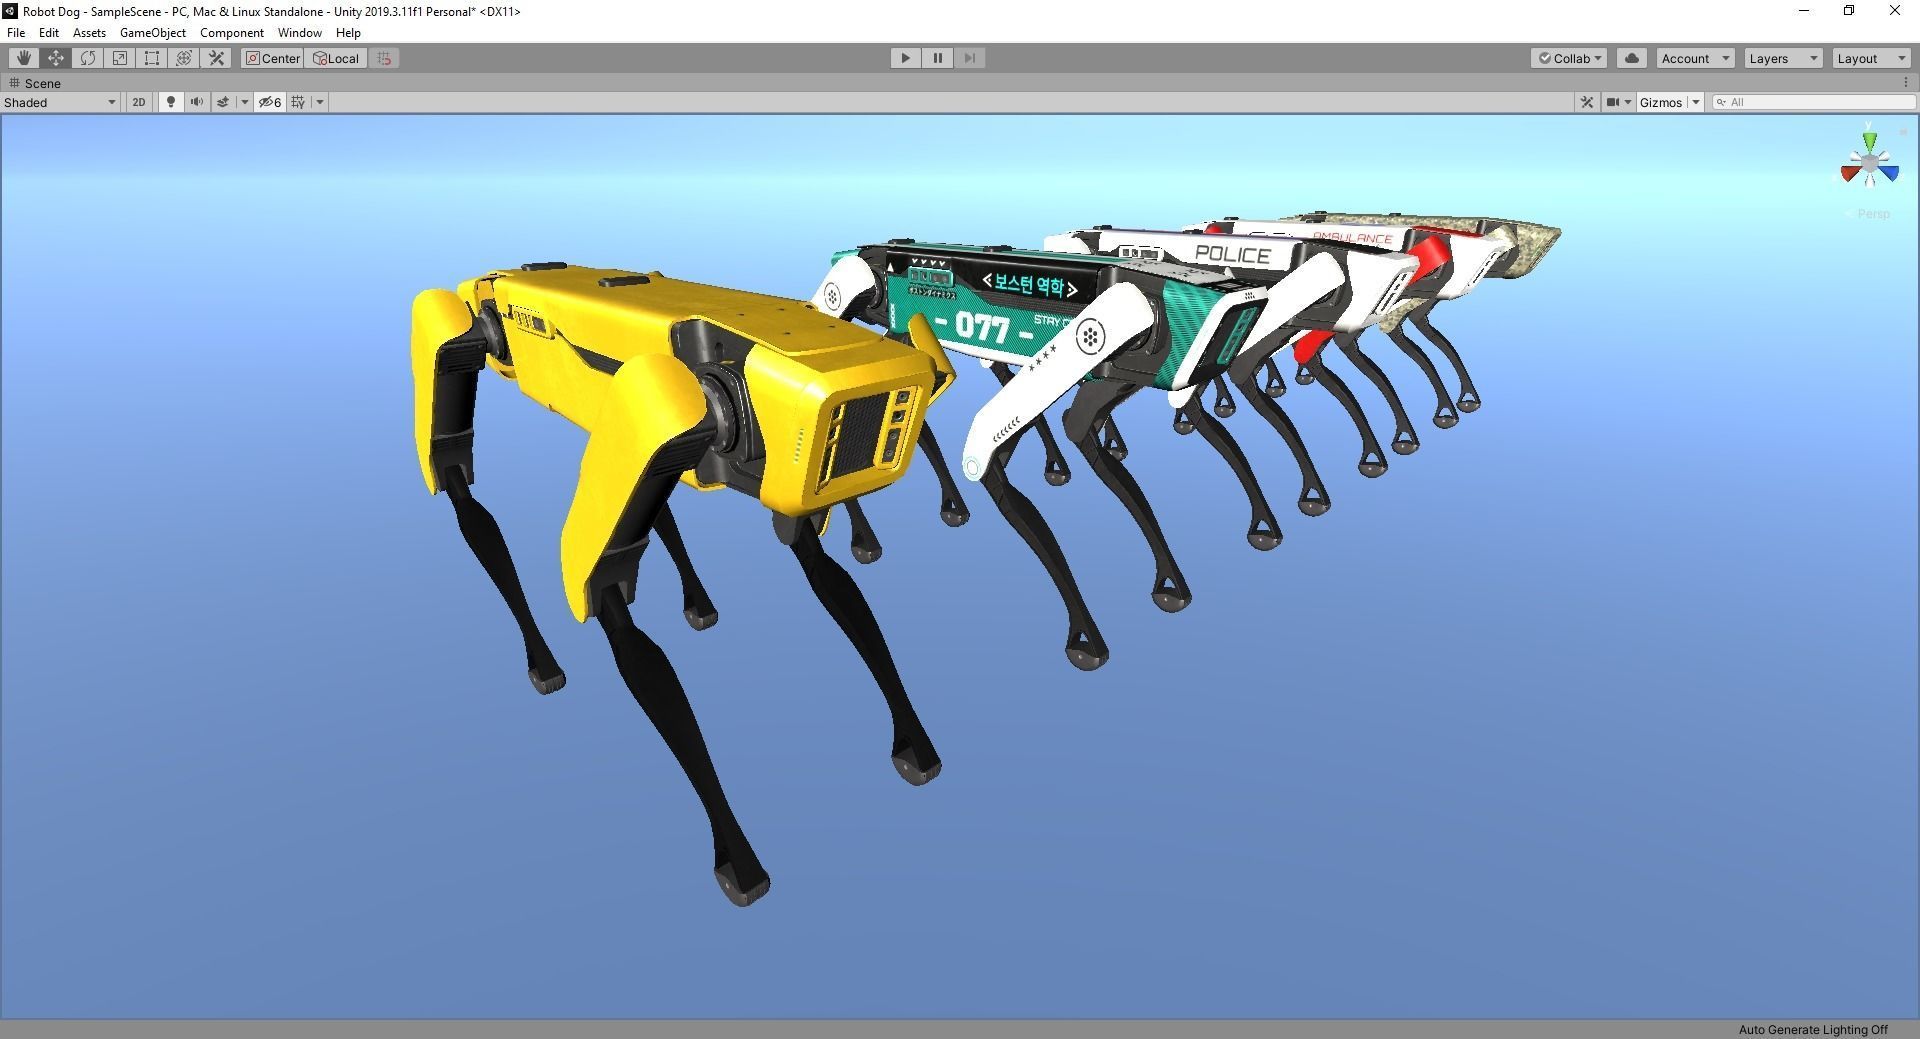Open the File menu

pos(16,32)
